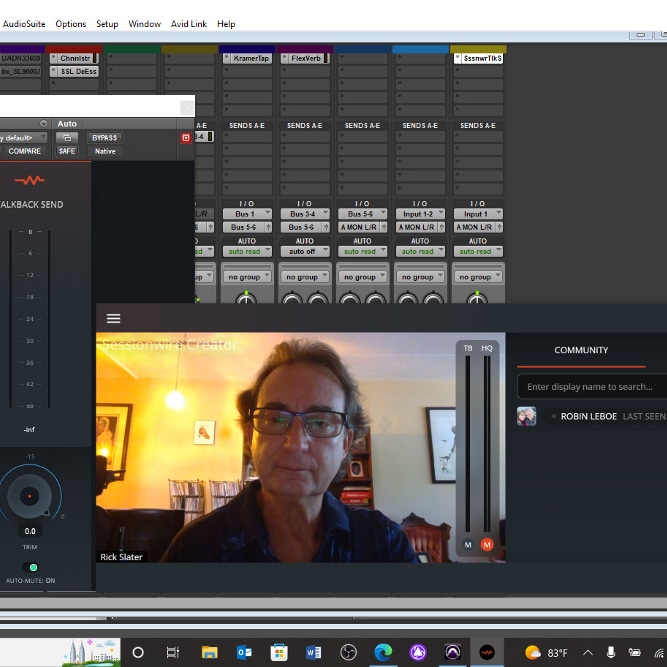
Task: Open the FlexVerb insert plugin
Action: pos(305,58)
